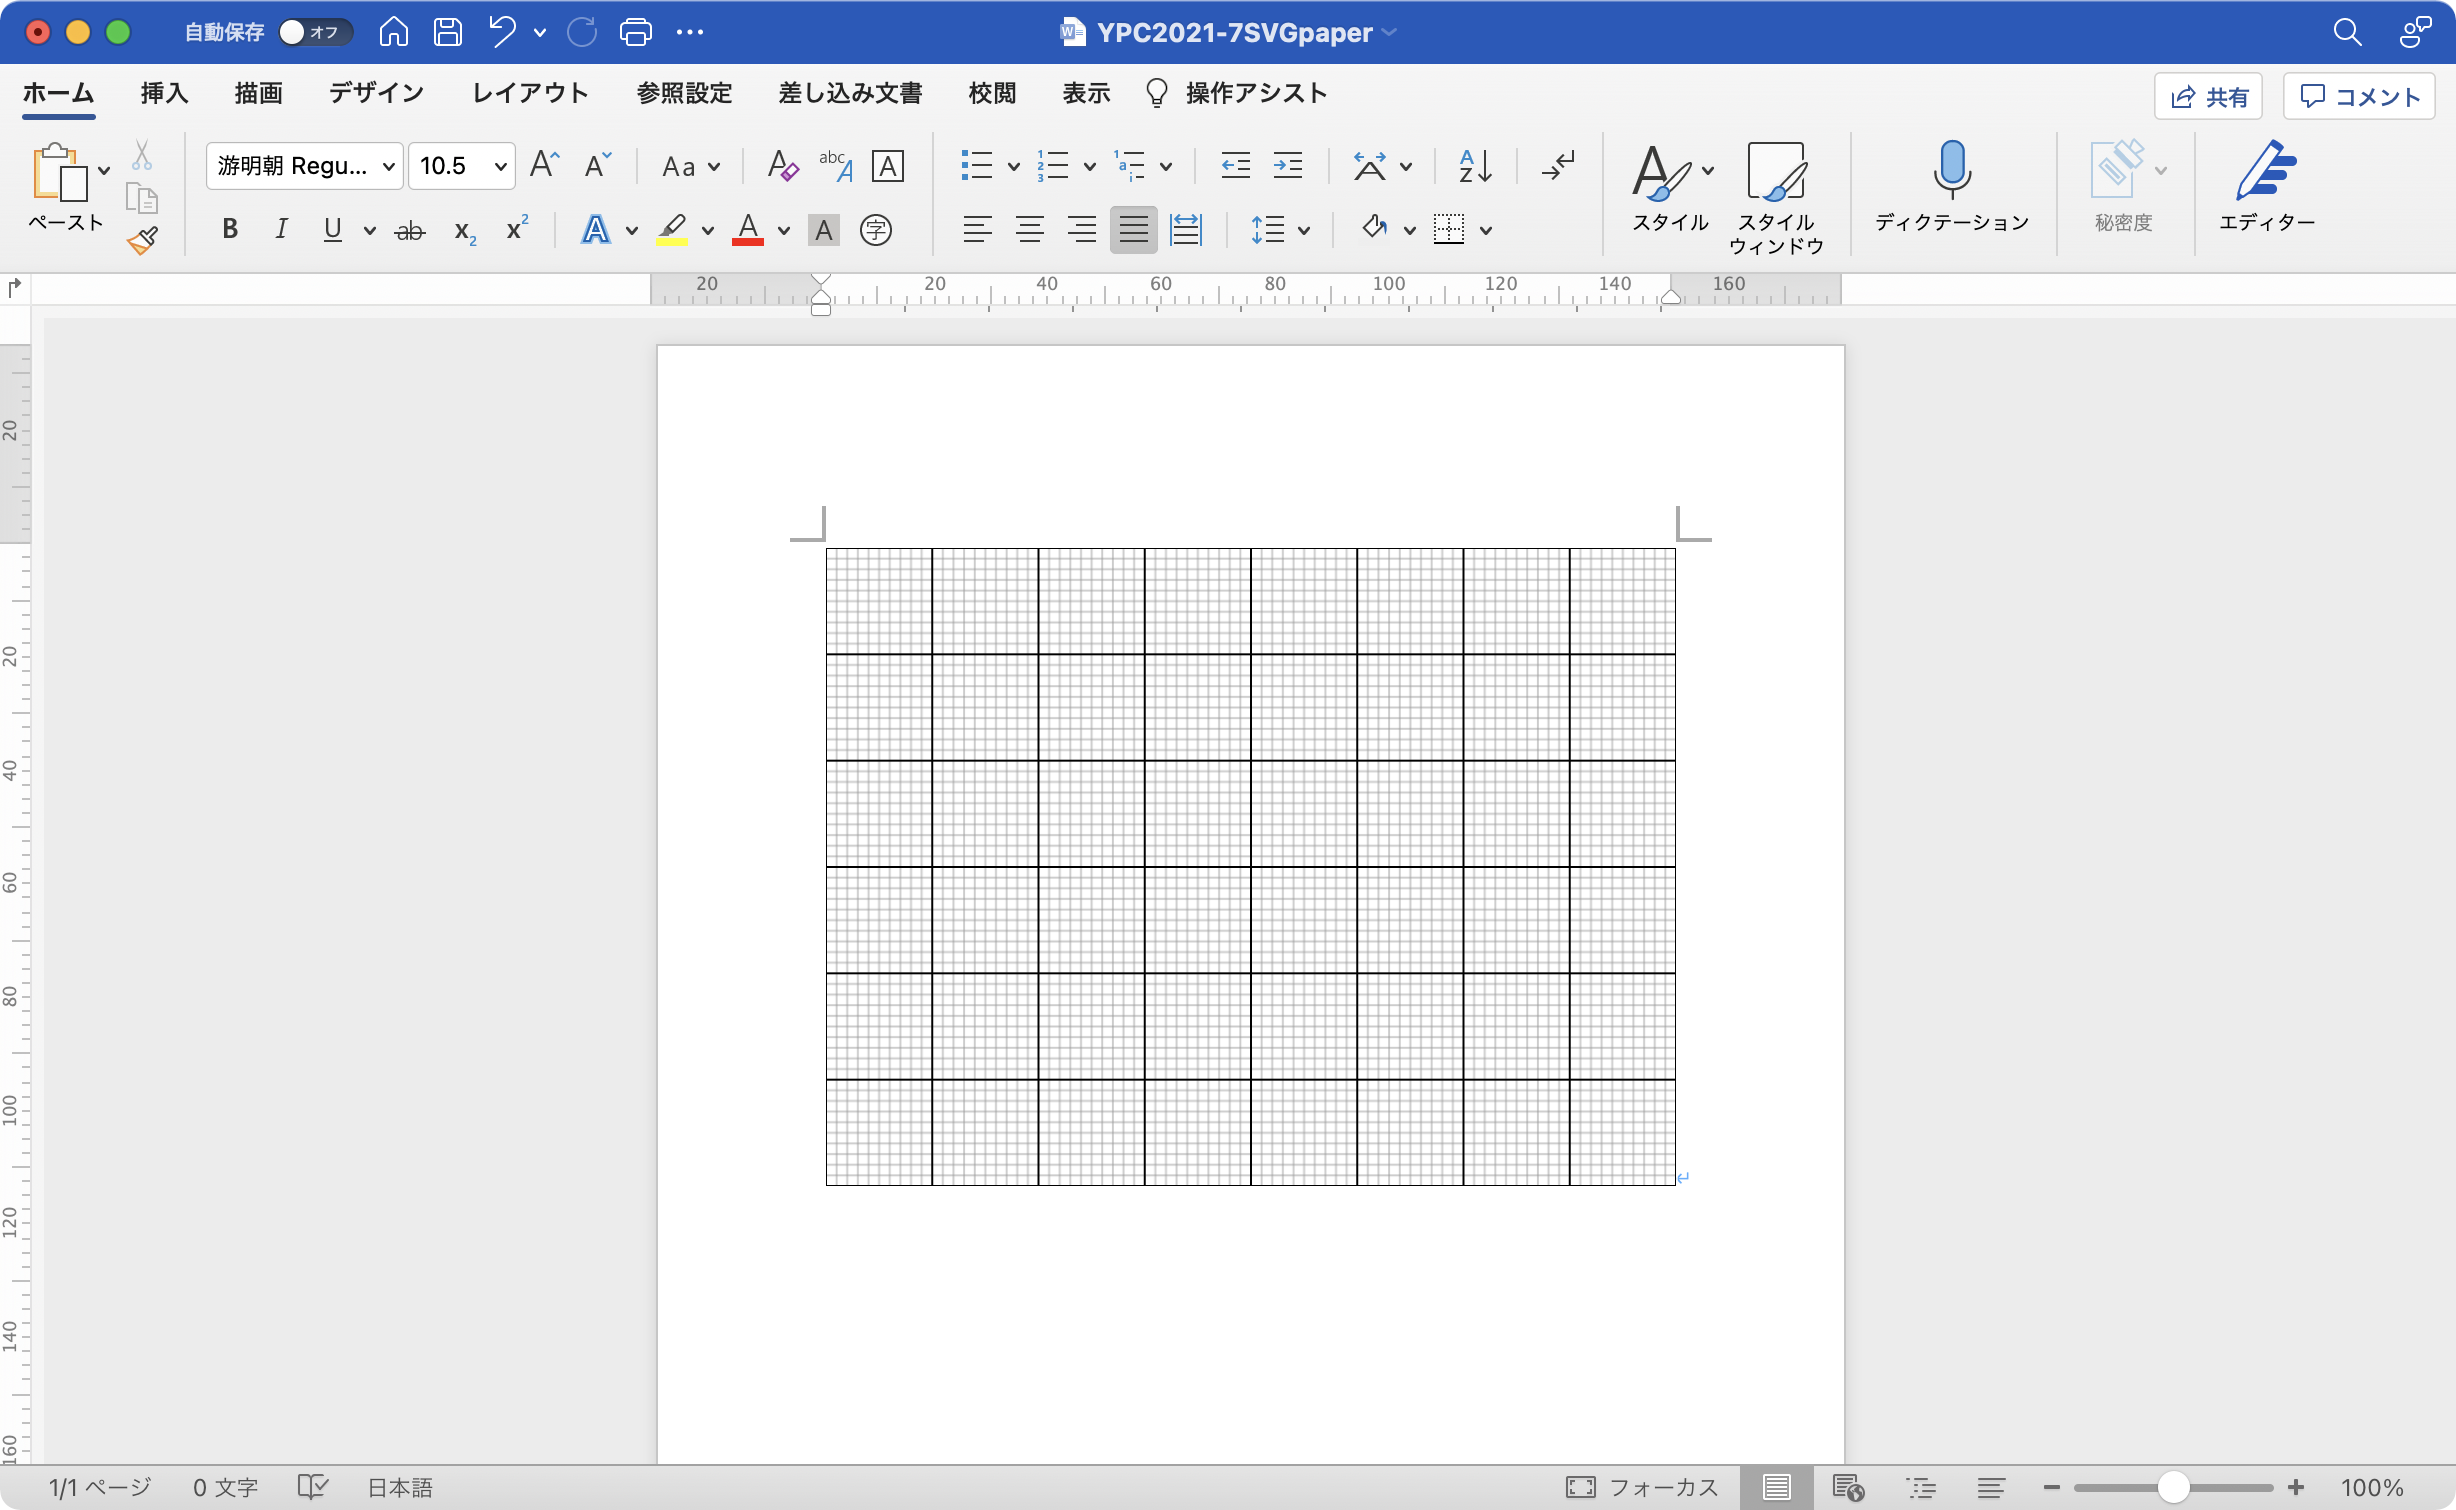The height and width of the screenshot is (1510, 2456).
Task: Switch to References (参照設定) tab
Action: coord(684,94)
